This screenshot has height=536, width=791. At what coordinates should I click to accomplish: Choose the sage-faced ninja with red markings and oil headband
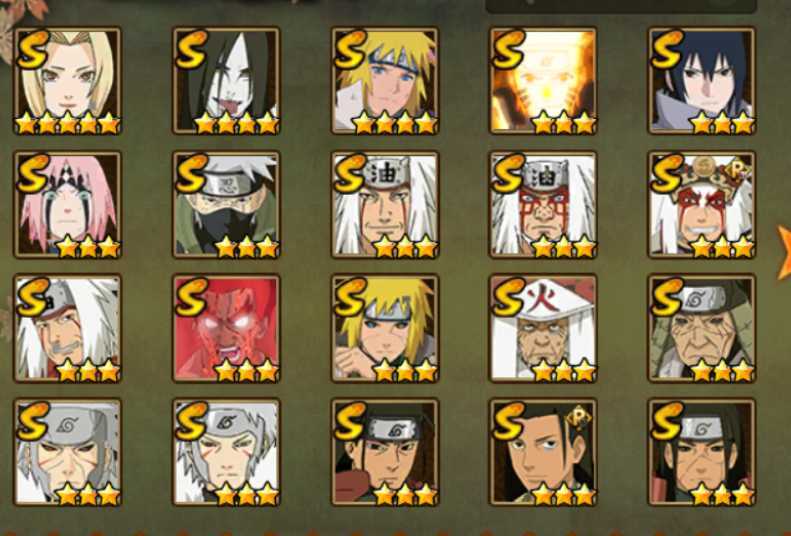coord(543,204)
